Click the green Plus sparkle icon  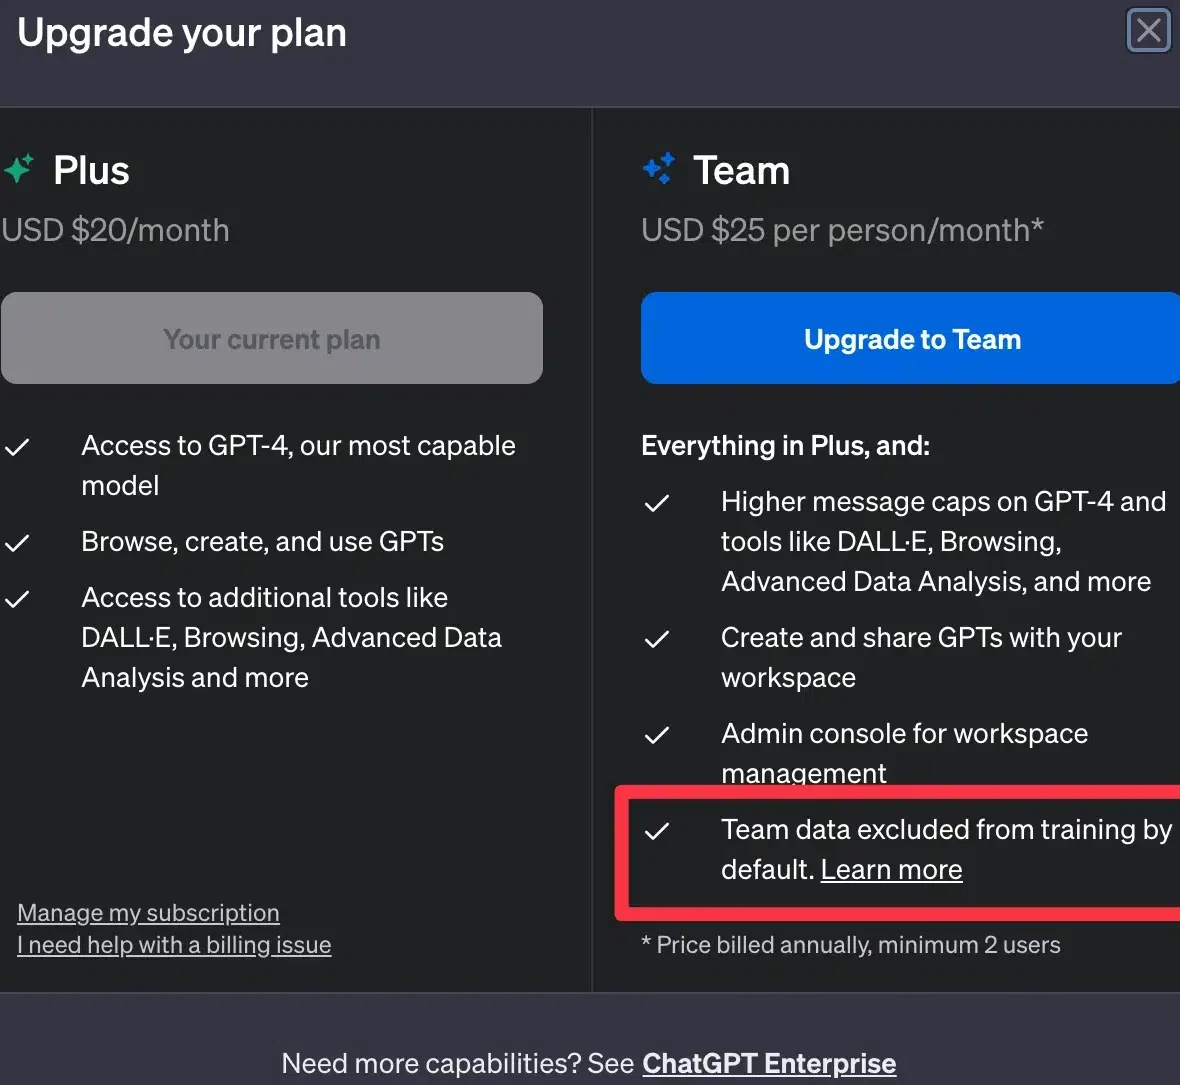pyautogui.click(x=19, y=169)
